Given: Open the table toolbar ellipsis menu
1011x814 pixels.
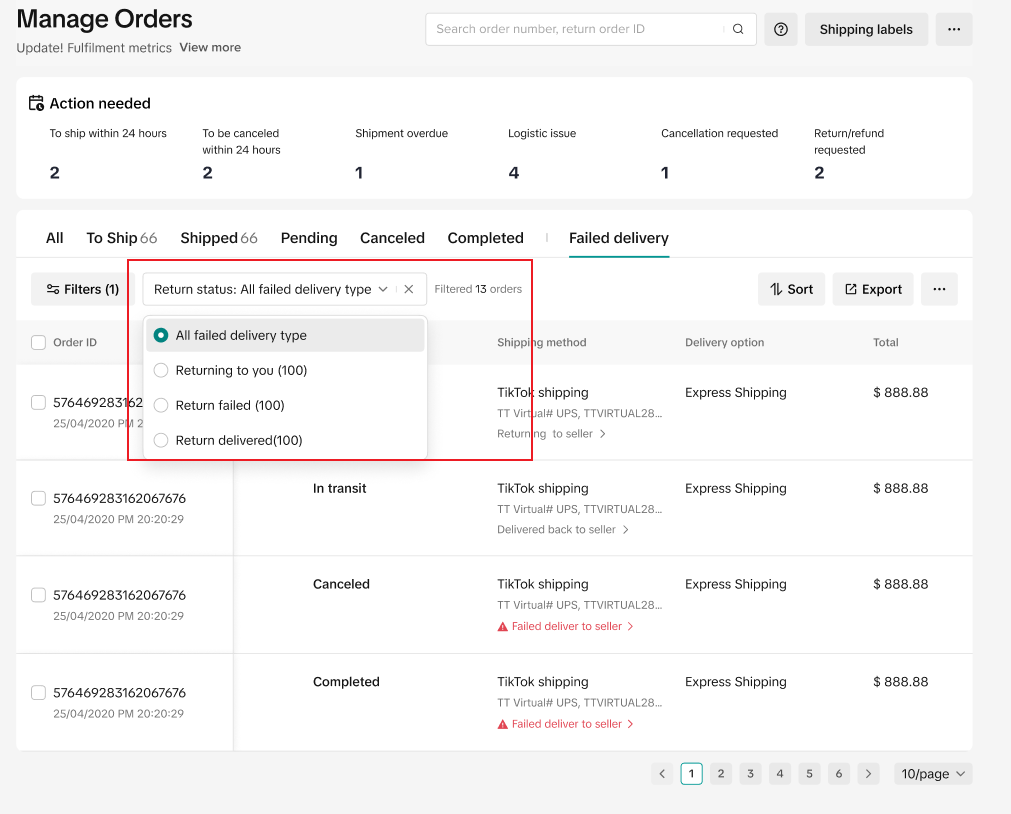Looking at the screenshot, I should [x=938, y=289].
